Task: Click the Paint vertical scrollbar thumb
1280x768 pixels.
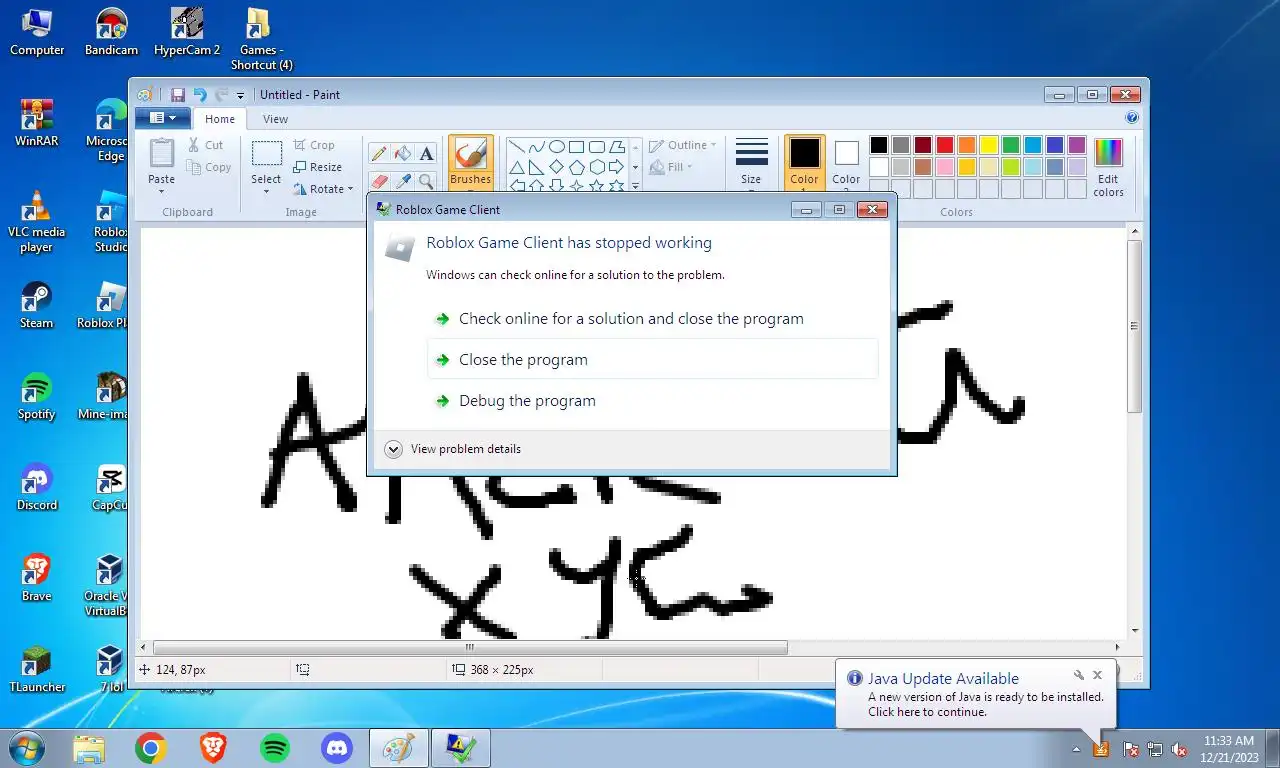Action: 1134,326
